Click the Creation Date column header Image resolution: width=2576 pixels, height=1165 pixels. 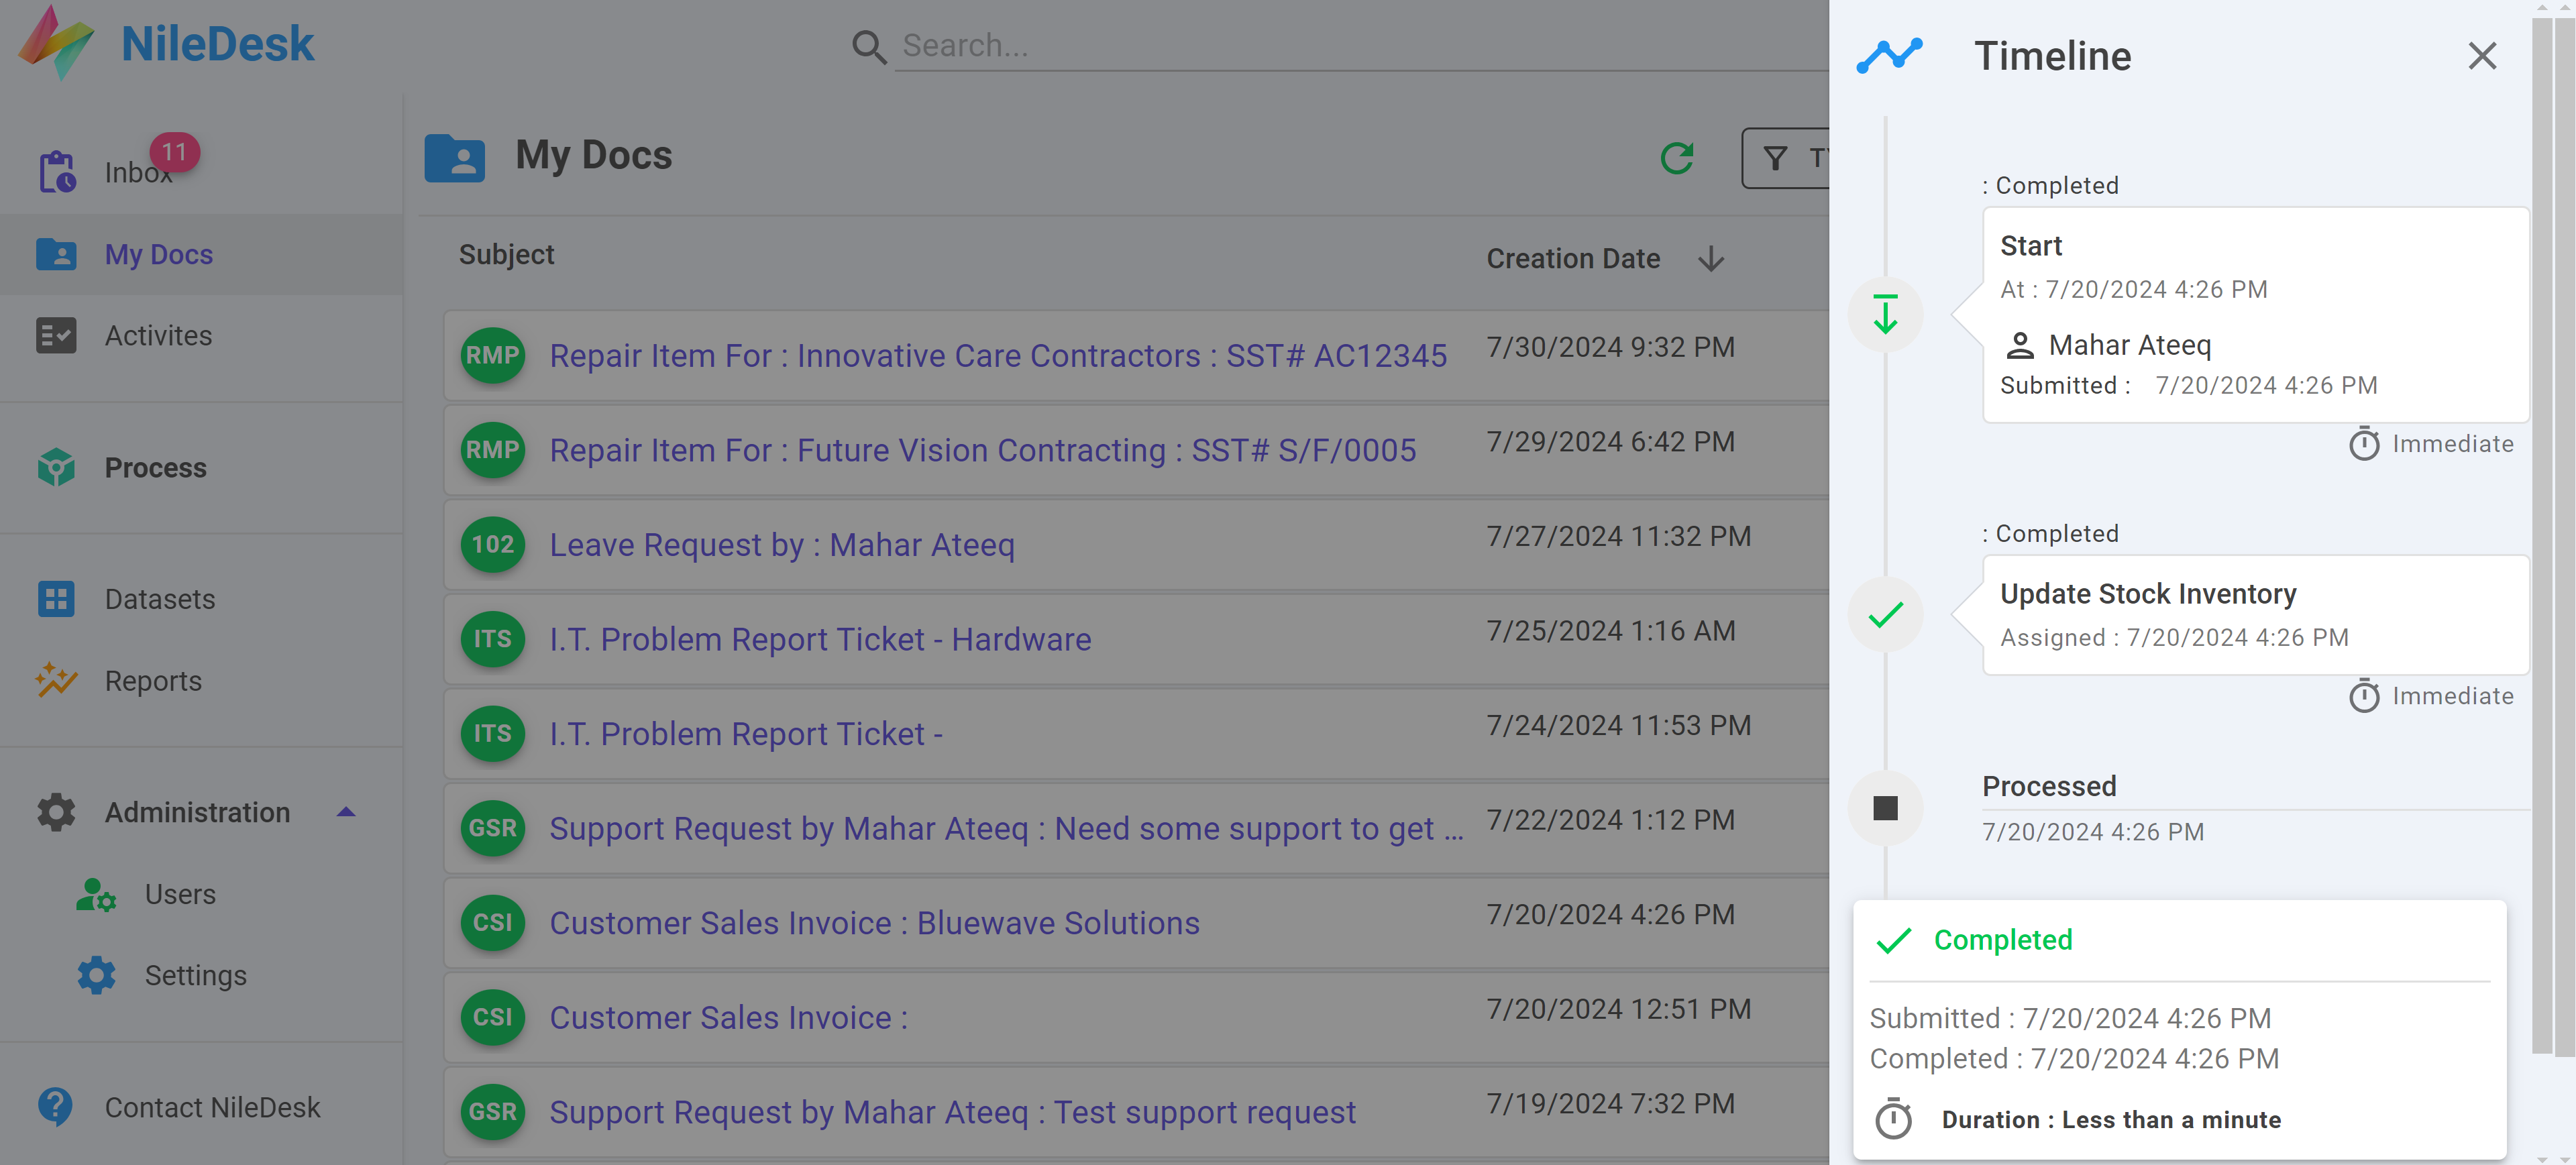[x=1573, y=259]
